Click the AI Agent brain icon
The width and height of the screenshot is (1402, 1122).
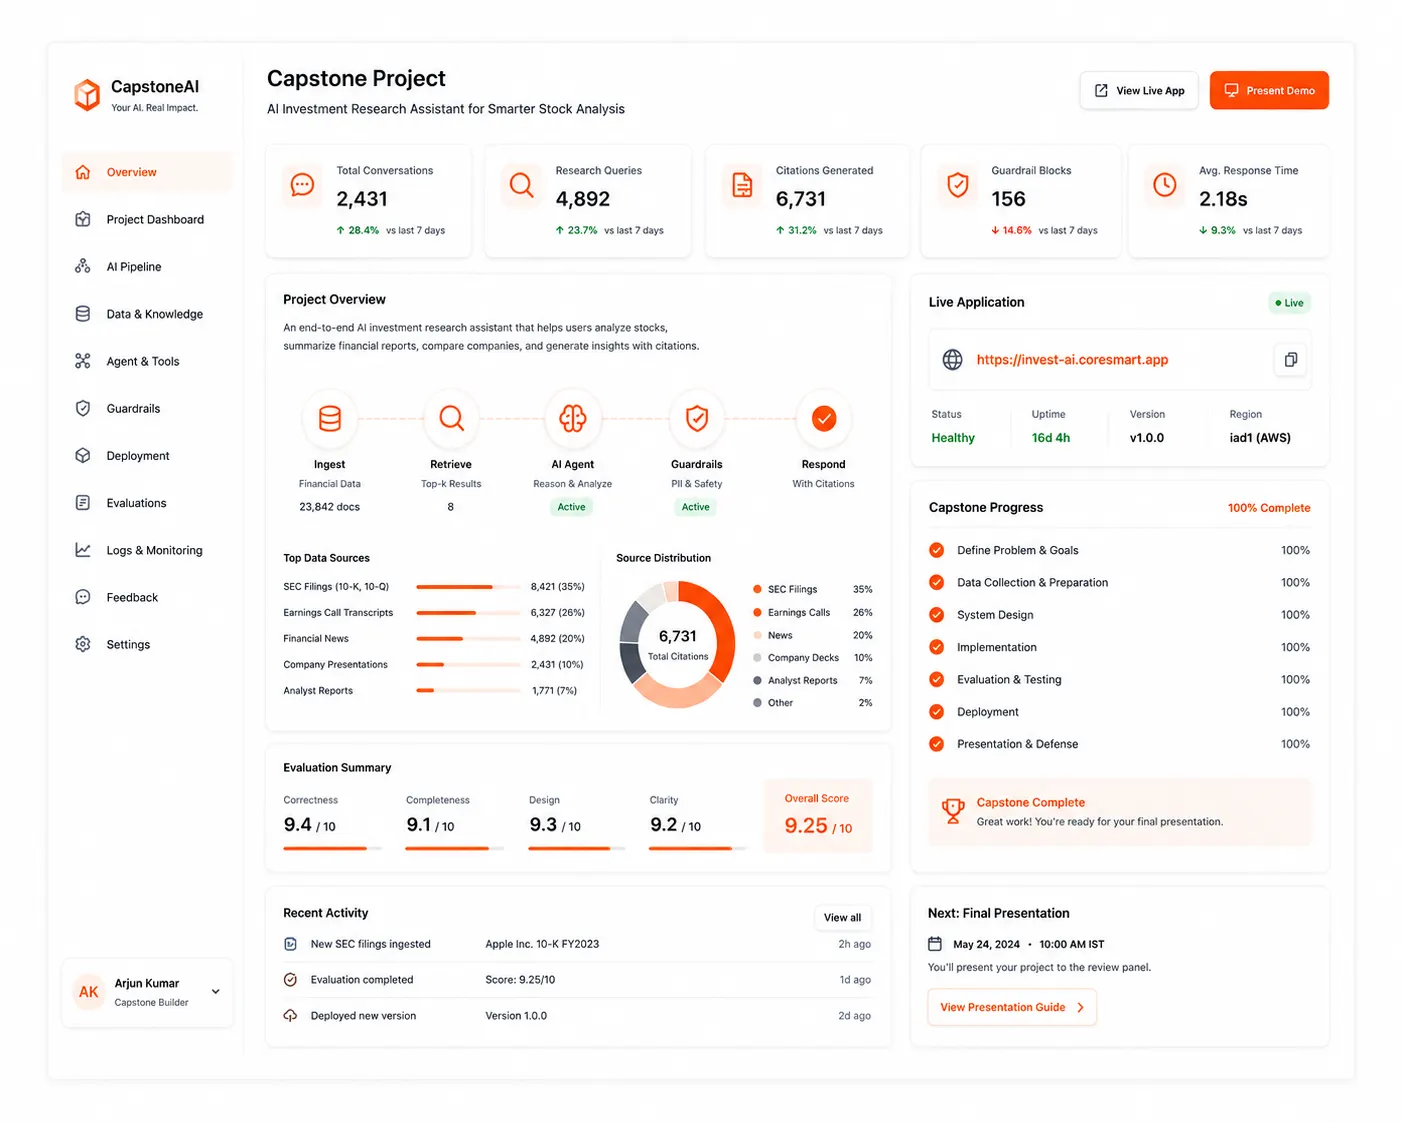[x=573, y=419]
